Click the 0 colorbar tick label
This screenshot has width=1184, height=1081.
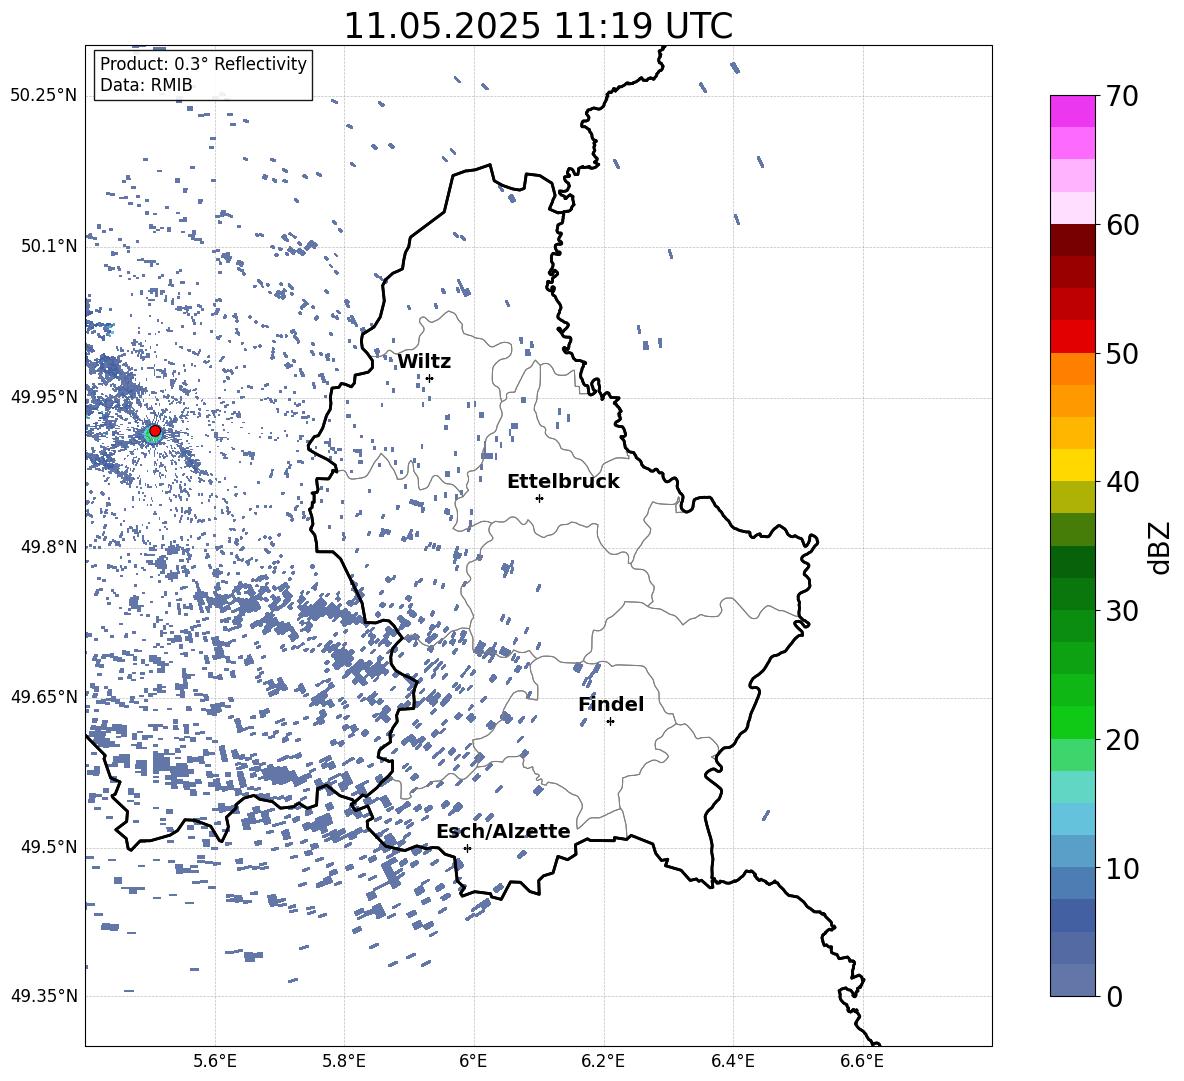pyautogui.click(x=1114, y=996)
